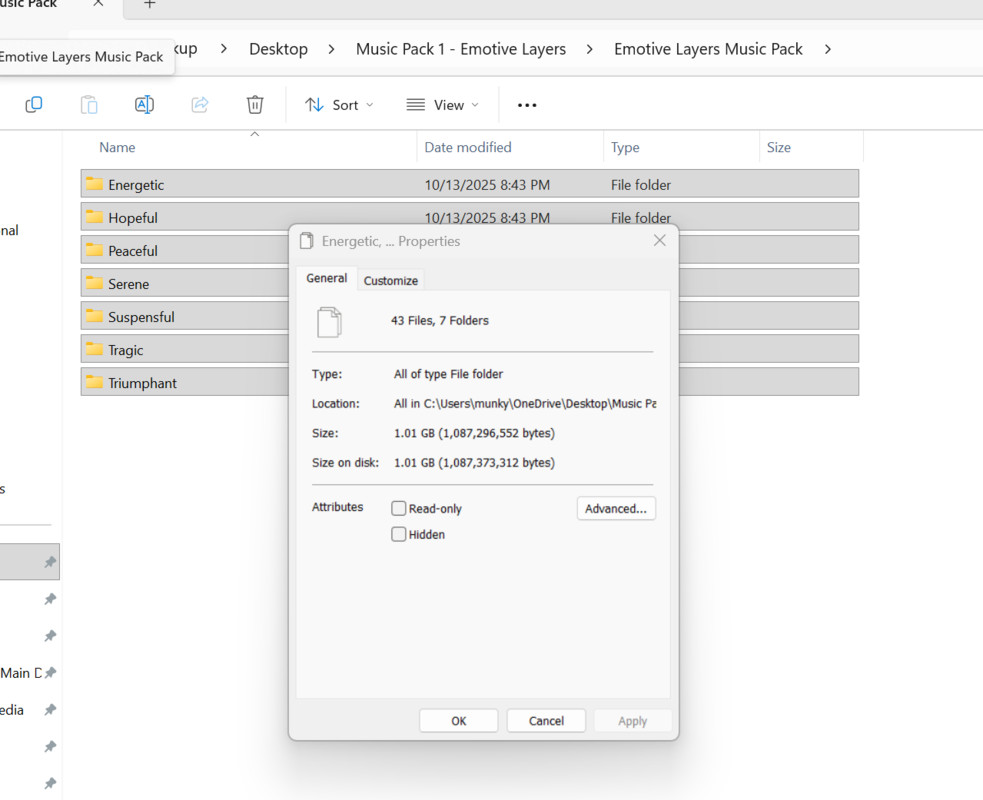The width and height of the screenshot is (983, 800).
Task: Click the Paste icon in the toolbar
Action: coord(88,104)
